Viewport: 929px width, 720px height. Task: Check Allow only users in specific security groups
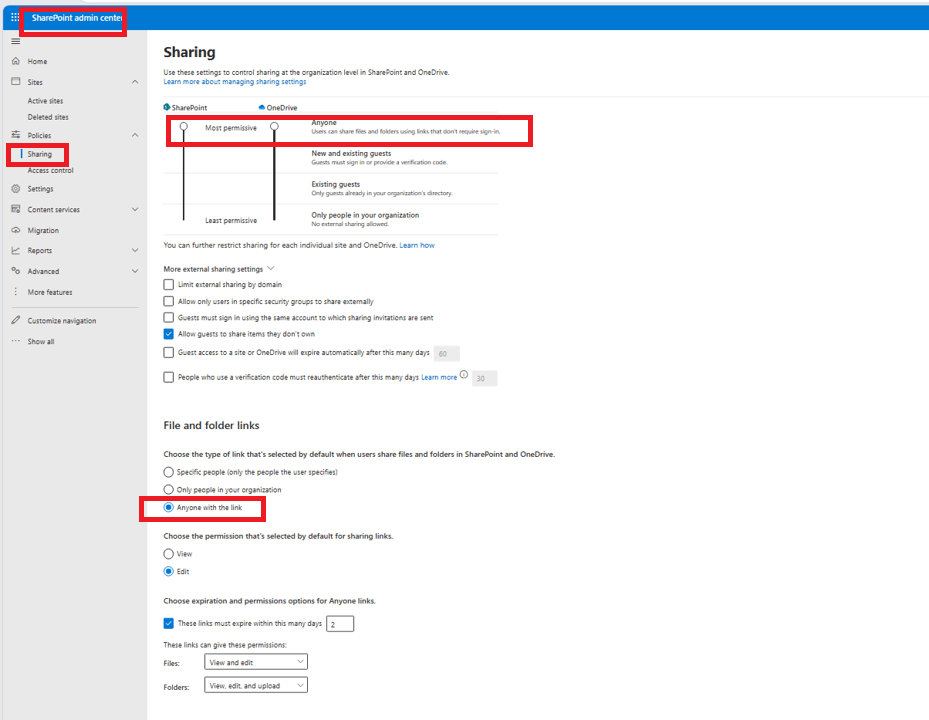tap(169, 301)
